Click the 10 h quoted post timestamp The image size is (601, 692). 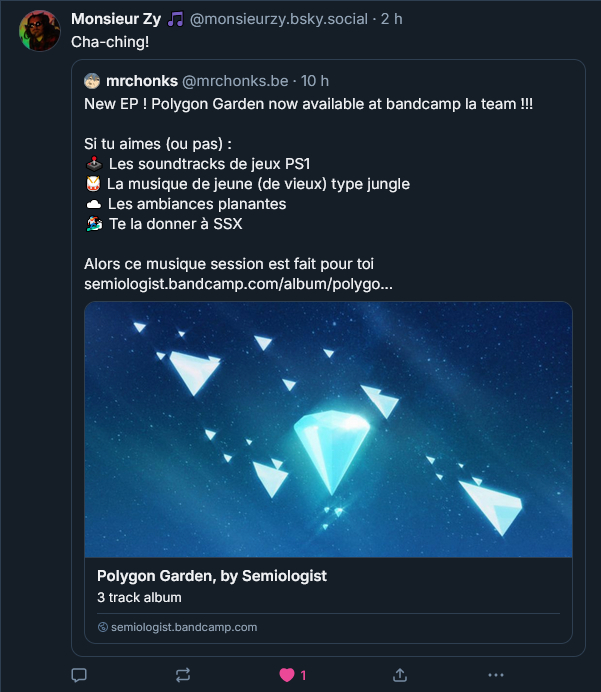(x=314, y=81)
